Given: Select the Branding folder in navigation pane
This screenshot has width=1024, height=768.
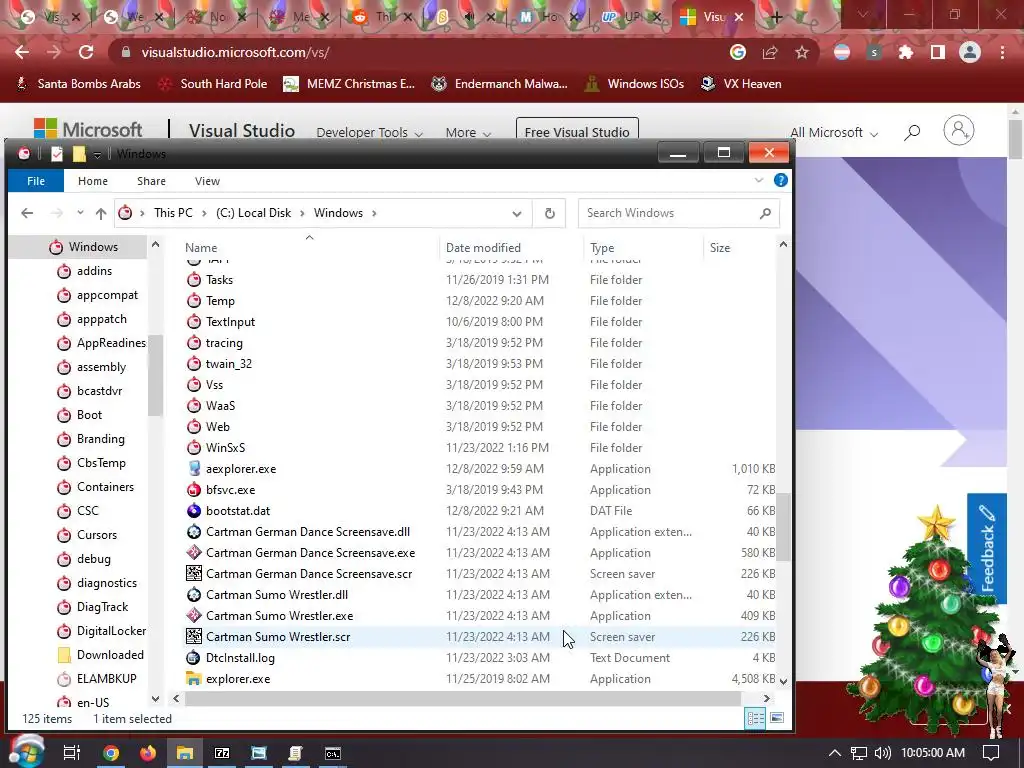Looking at the screenshot, I should coord(101,439).
